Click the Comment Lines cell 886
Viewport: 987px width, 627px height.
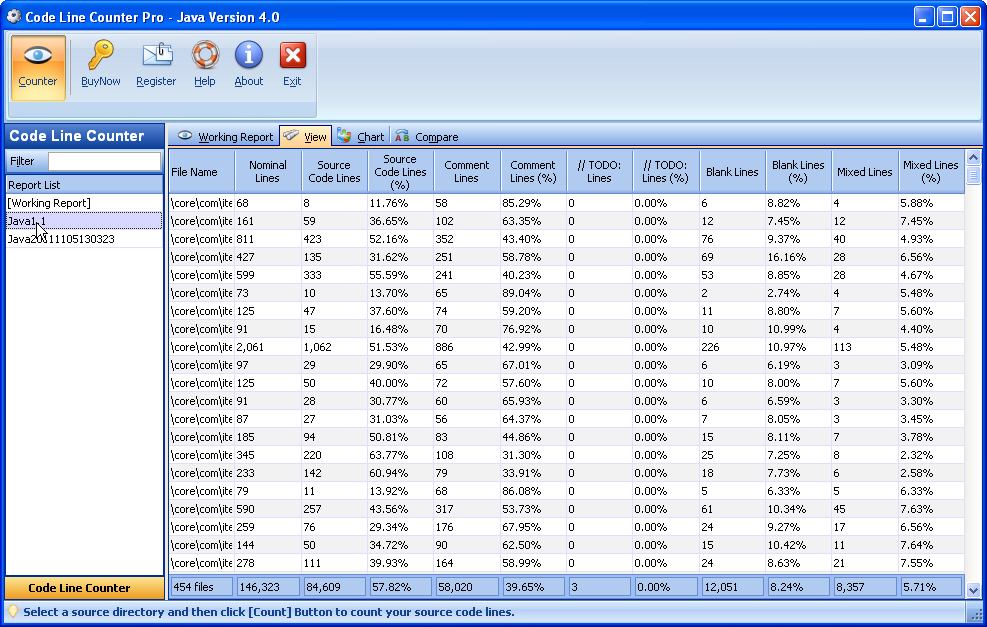pyautogui.click(x=466, y=347)
